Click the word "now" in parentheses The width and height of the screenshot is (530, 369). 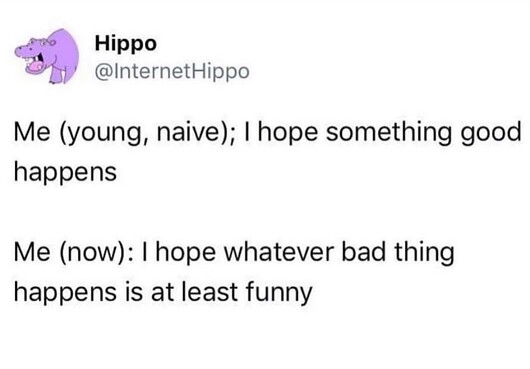(91, 255)
